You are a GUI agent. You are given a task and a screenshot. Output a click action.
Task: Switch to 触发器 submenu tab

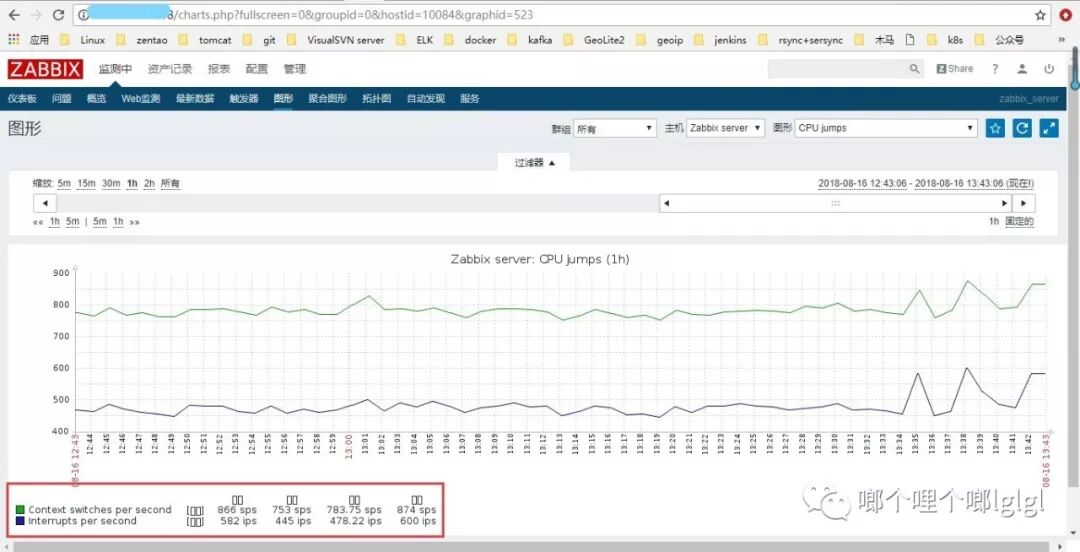tap(244, 99)
